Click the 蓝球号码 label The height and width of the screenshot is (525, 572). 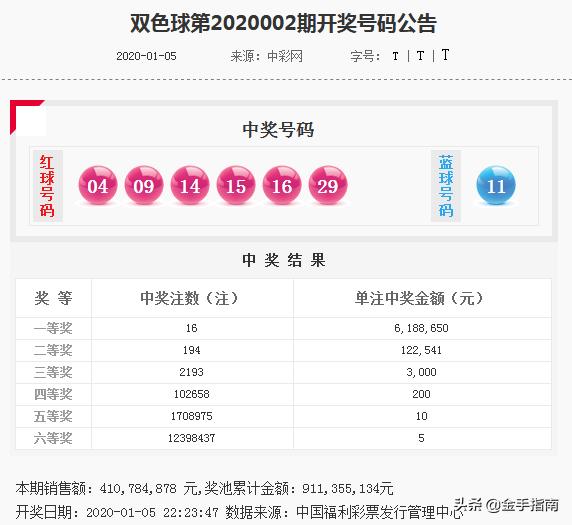point(445,186)
